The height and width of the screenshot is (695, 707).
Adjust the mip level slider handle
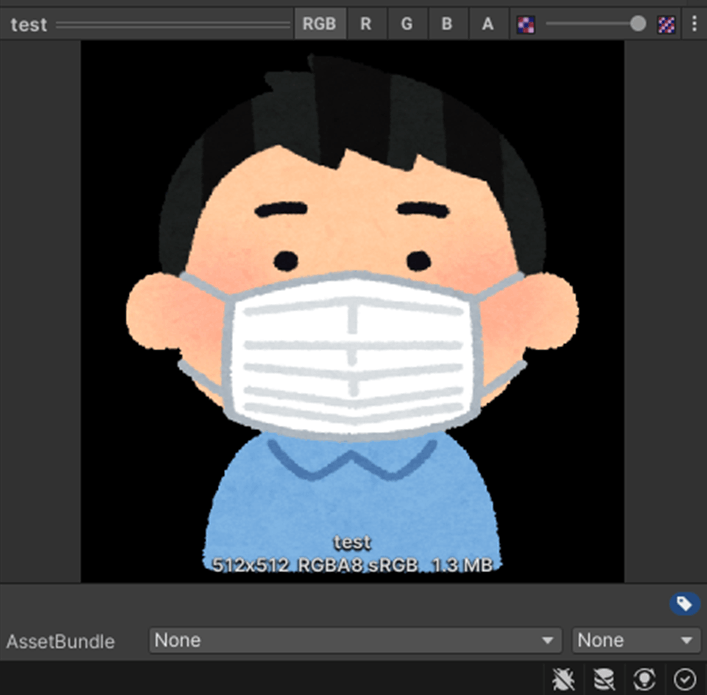[638, 23]
